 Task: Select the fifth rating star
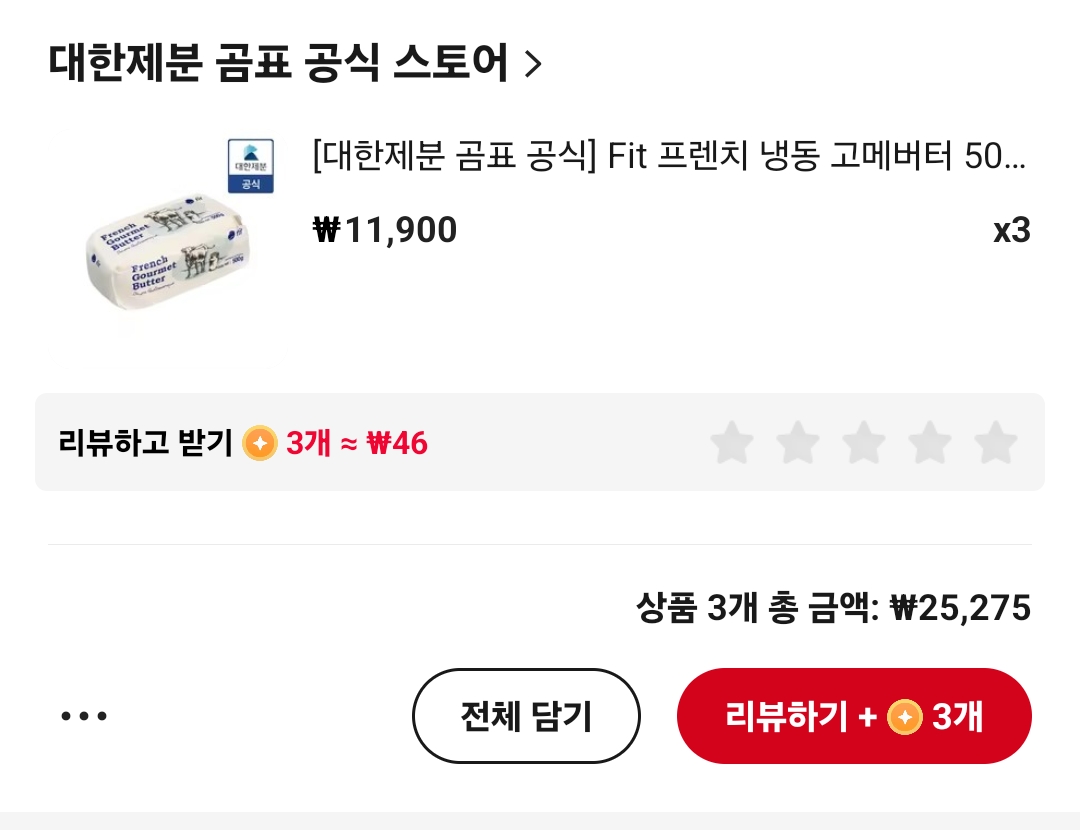[996, 443]
